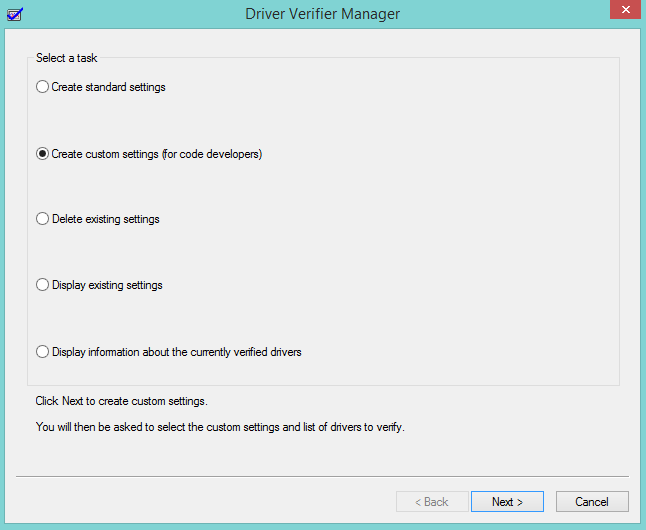646x530 pixels.
Task: Click the horizontal separator line above the buttons
Action: click(322, 476)
